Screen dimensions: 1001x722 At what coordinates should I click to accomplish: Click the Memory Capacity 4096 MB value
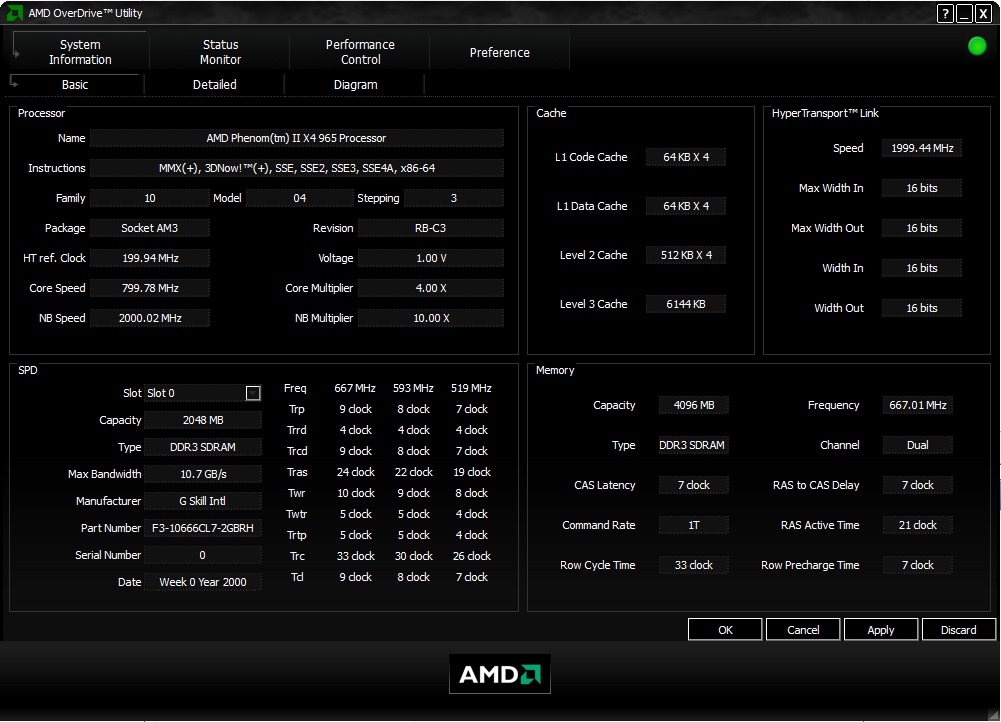pos(693,405)
